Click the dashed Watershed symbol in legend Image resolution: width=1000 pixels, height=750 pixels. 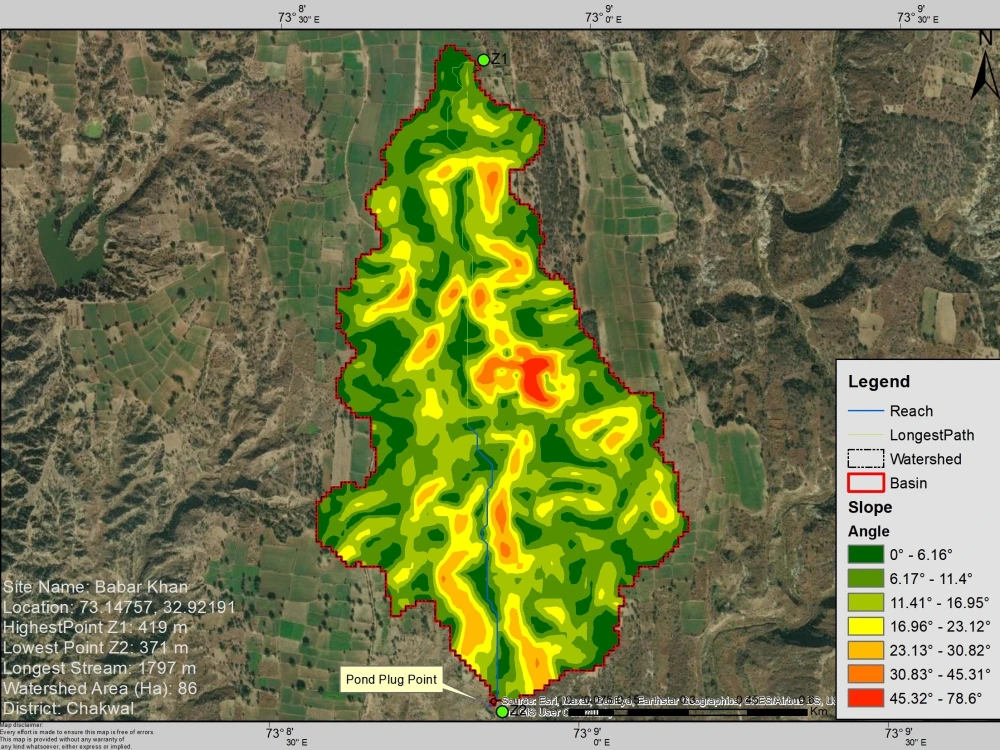(866, 459)
